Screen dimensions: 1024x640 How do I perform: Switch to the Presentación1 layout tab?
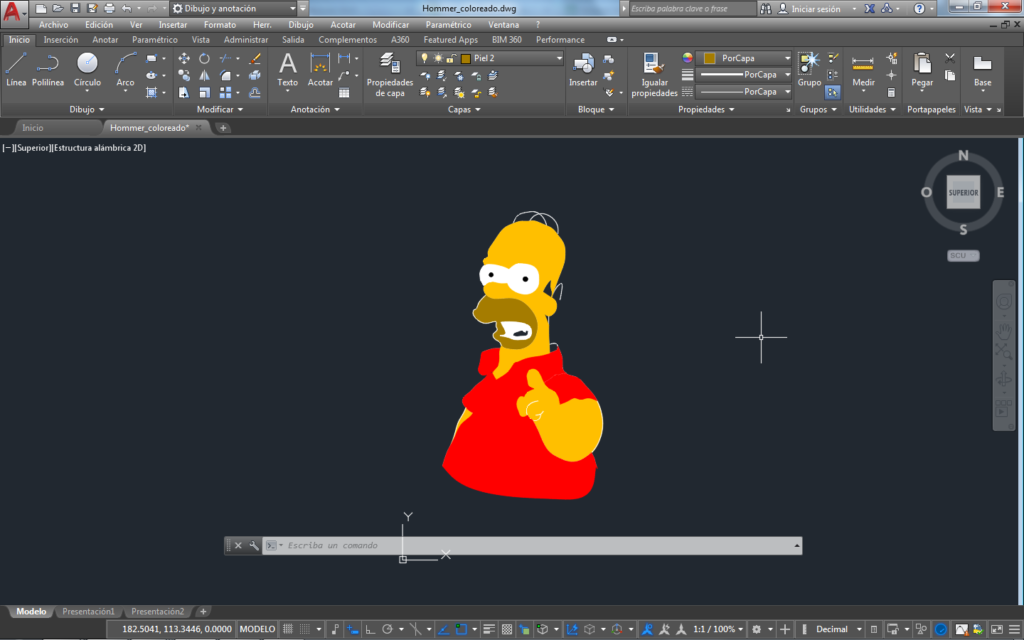pyautogui.click(x=88, y=611)
